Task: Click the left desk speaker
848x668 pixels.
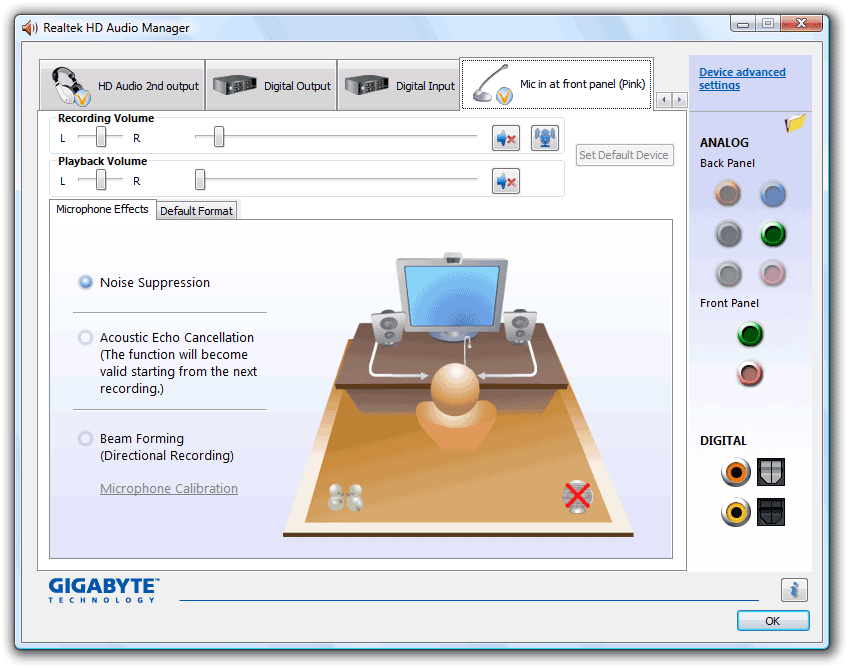Action: (x=387, y=328)
